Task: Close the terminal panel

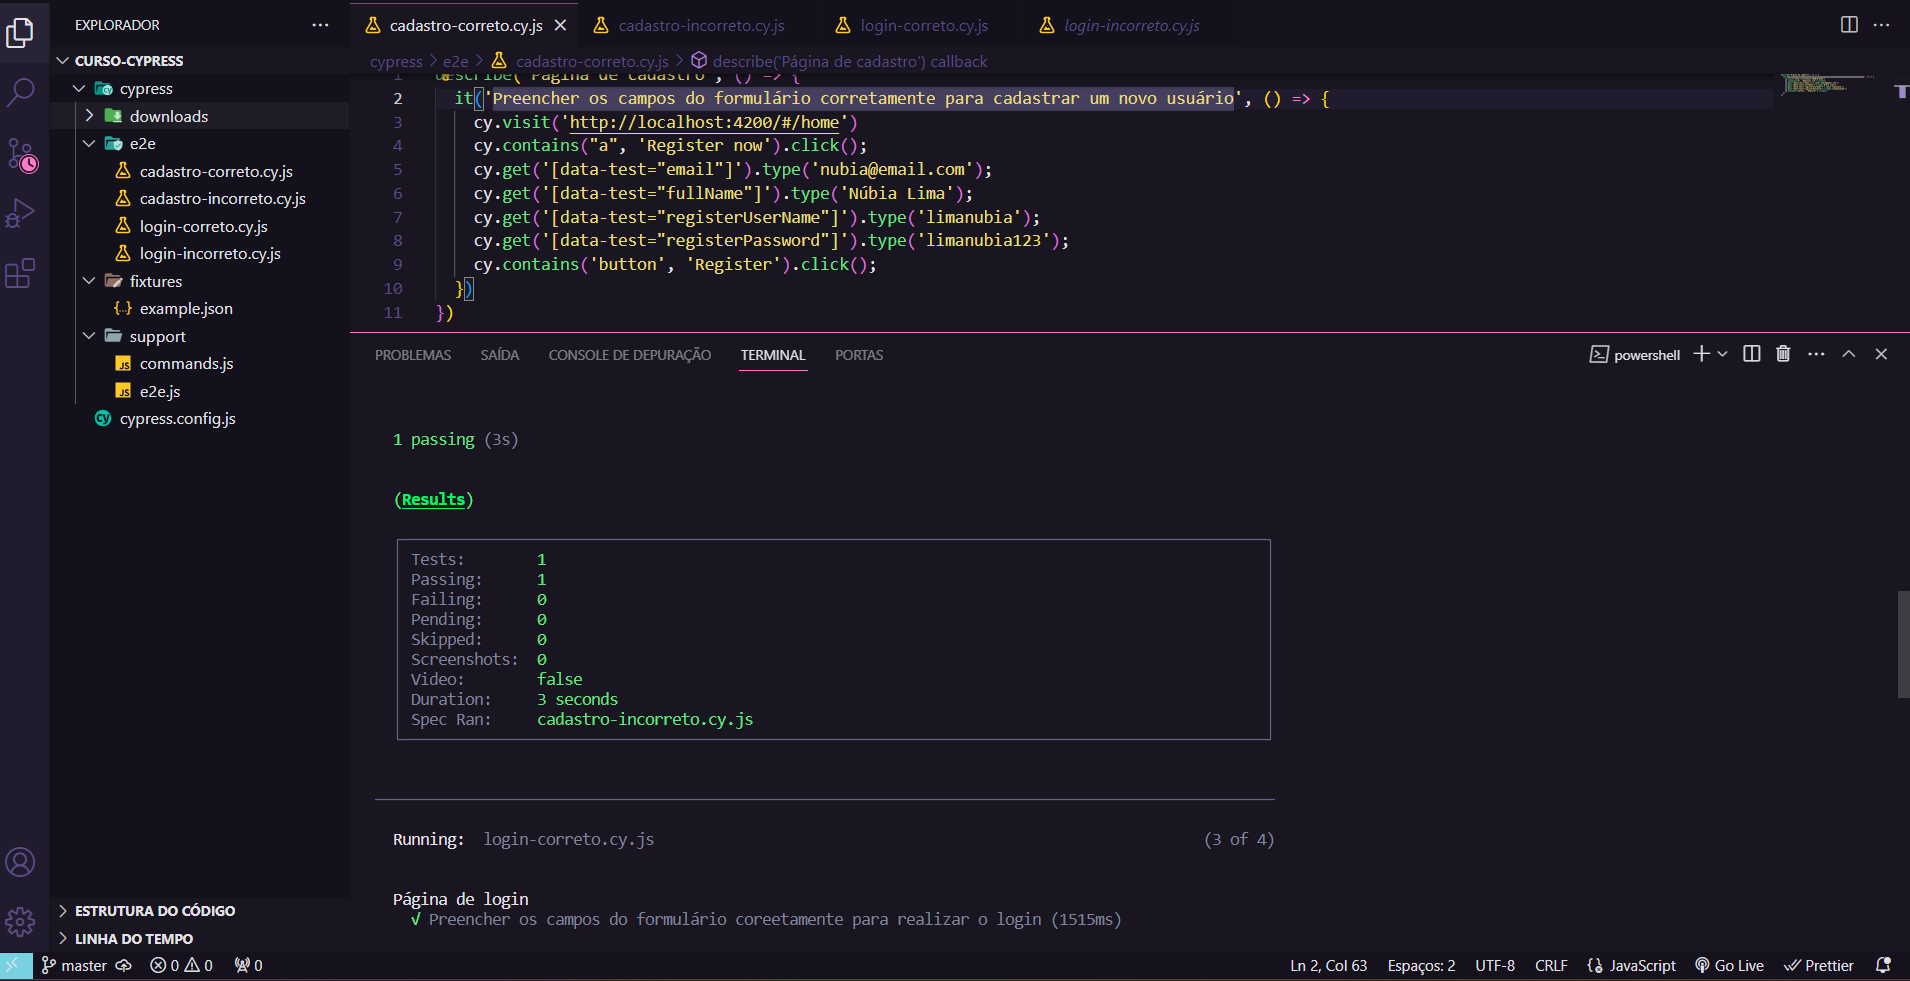Action: click(x=1881, y=354)
